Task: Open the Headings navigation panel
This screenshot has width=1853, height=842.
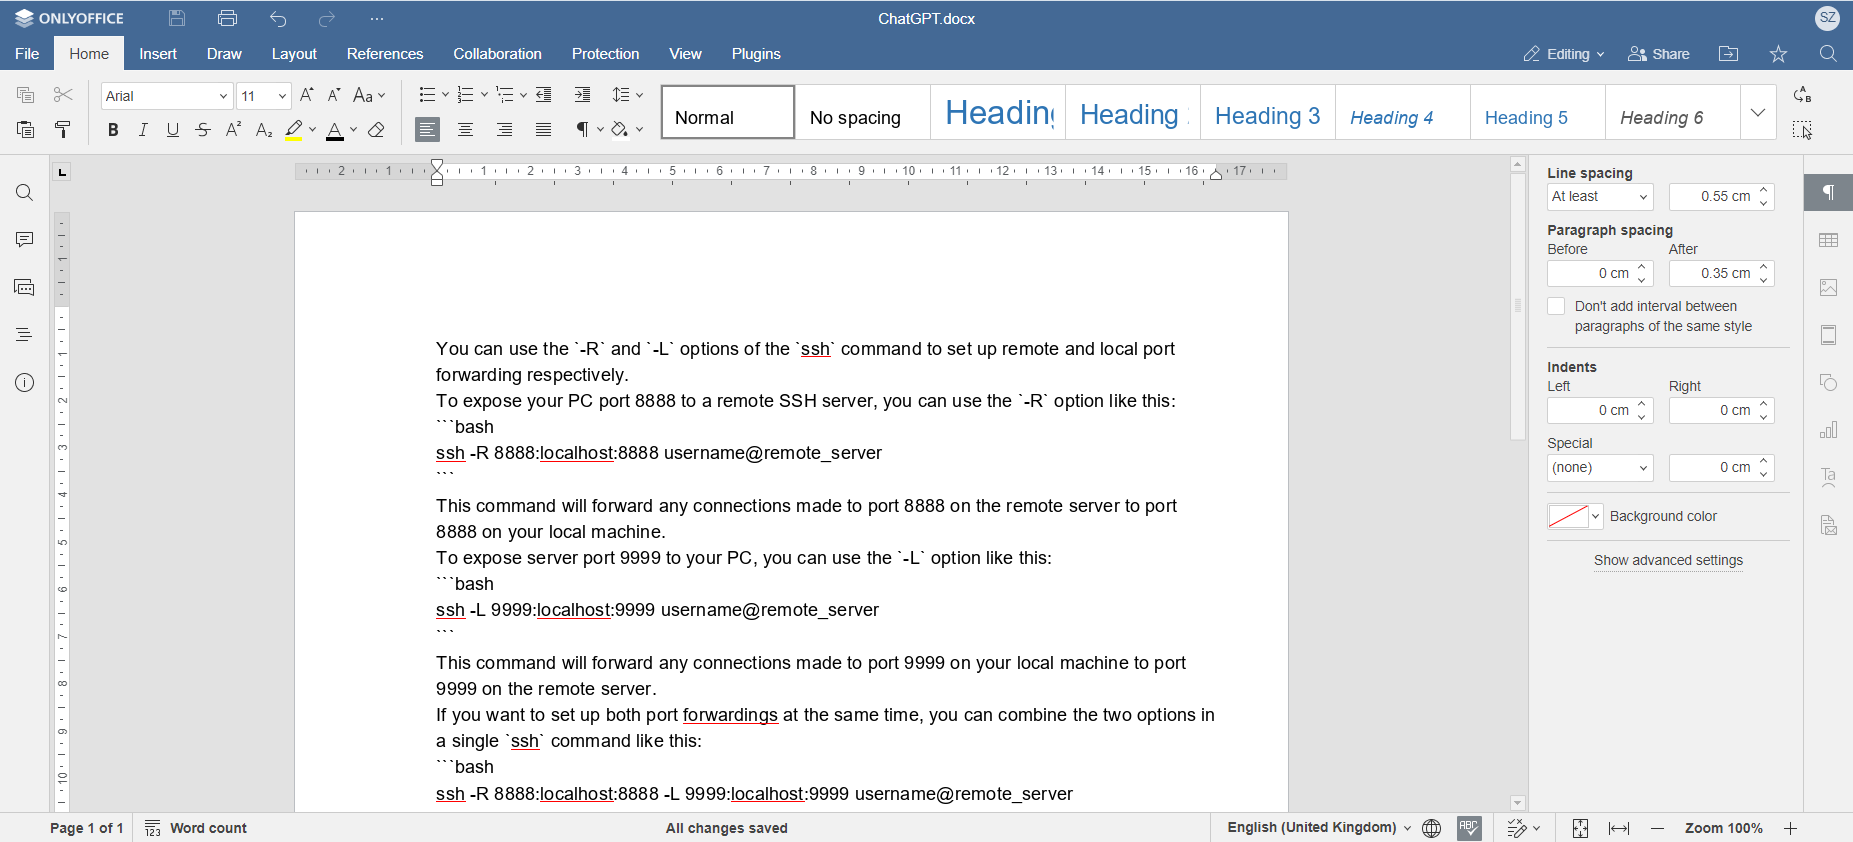Action: pos(25,335)
